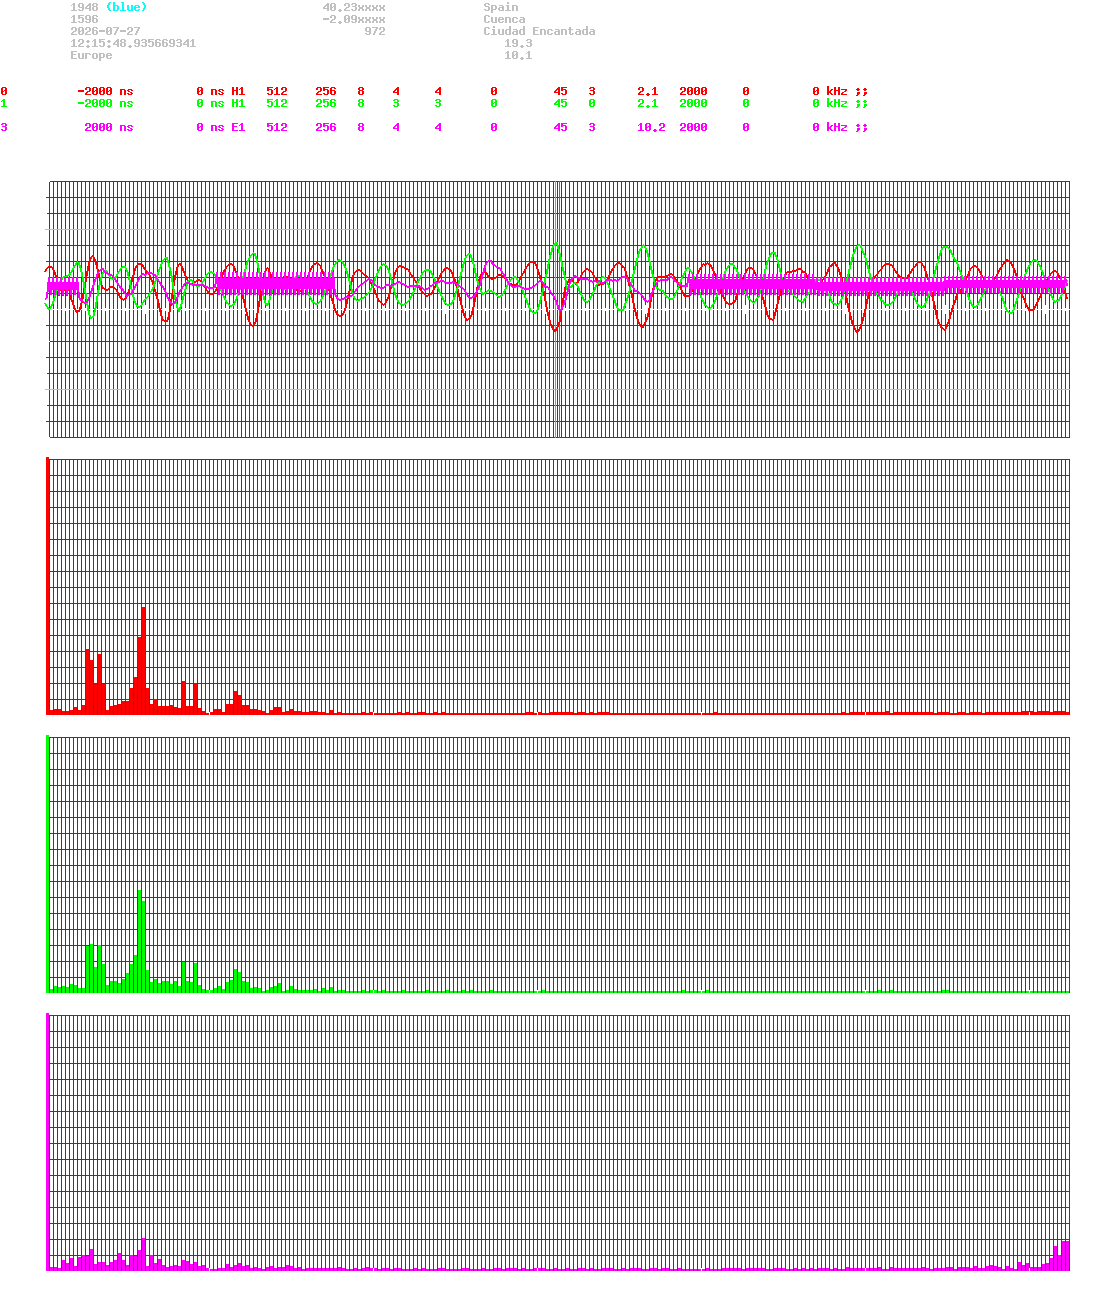Click the vertical trigger marker in the waveform plot
Image resolution: width=1095 pixels, height=1293 pixels.
pos(557,309)
